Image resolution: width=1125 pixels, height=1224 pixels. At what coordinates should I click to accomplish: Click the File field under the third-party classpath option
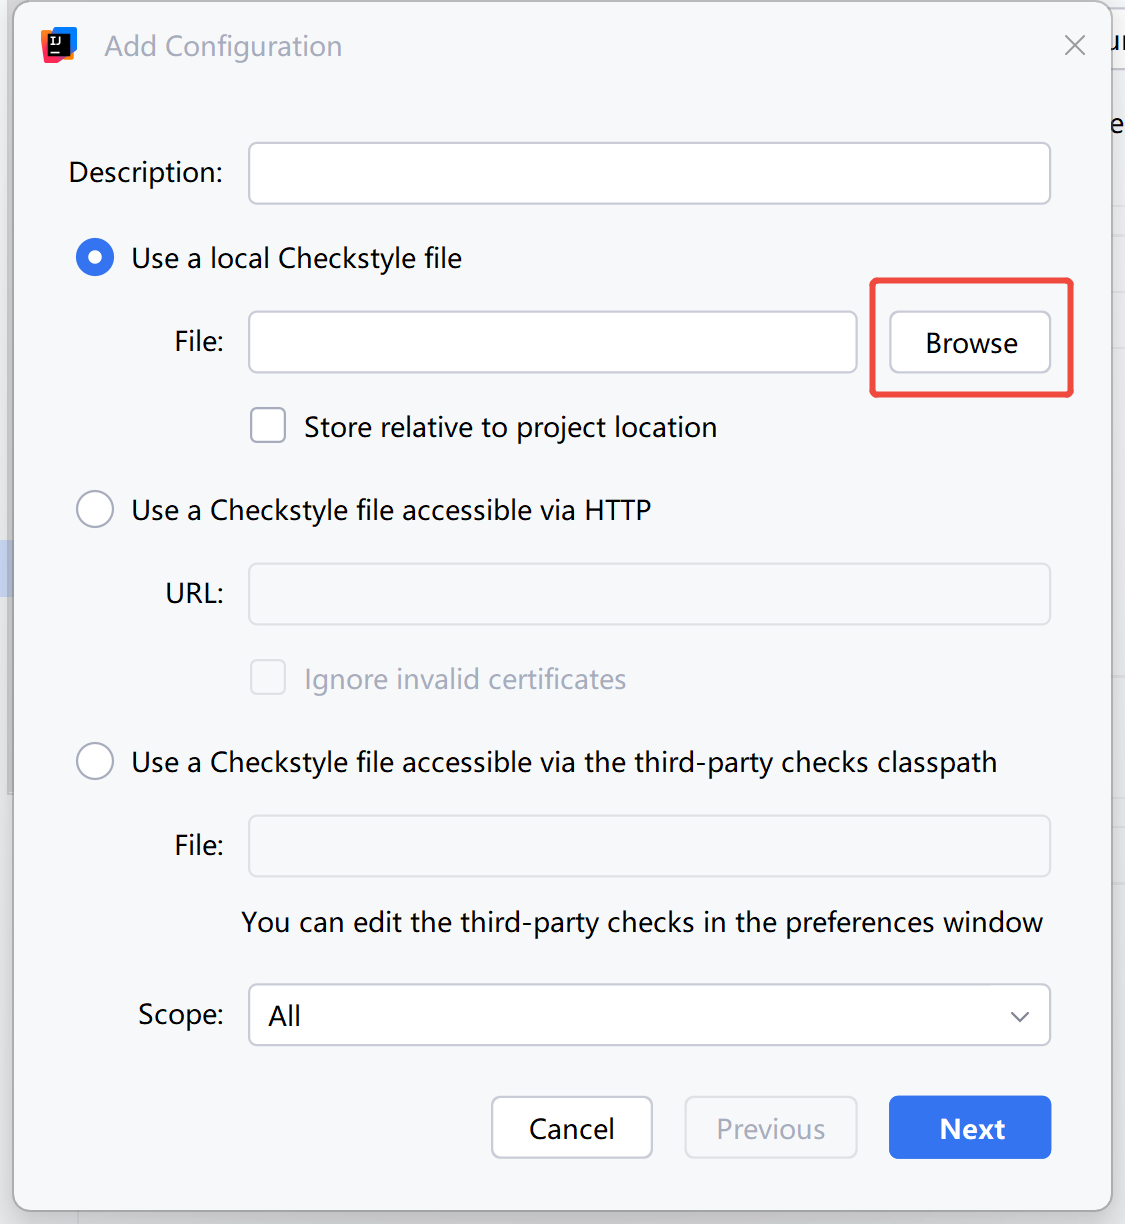coord(649,846)
